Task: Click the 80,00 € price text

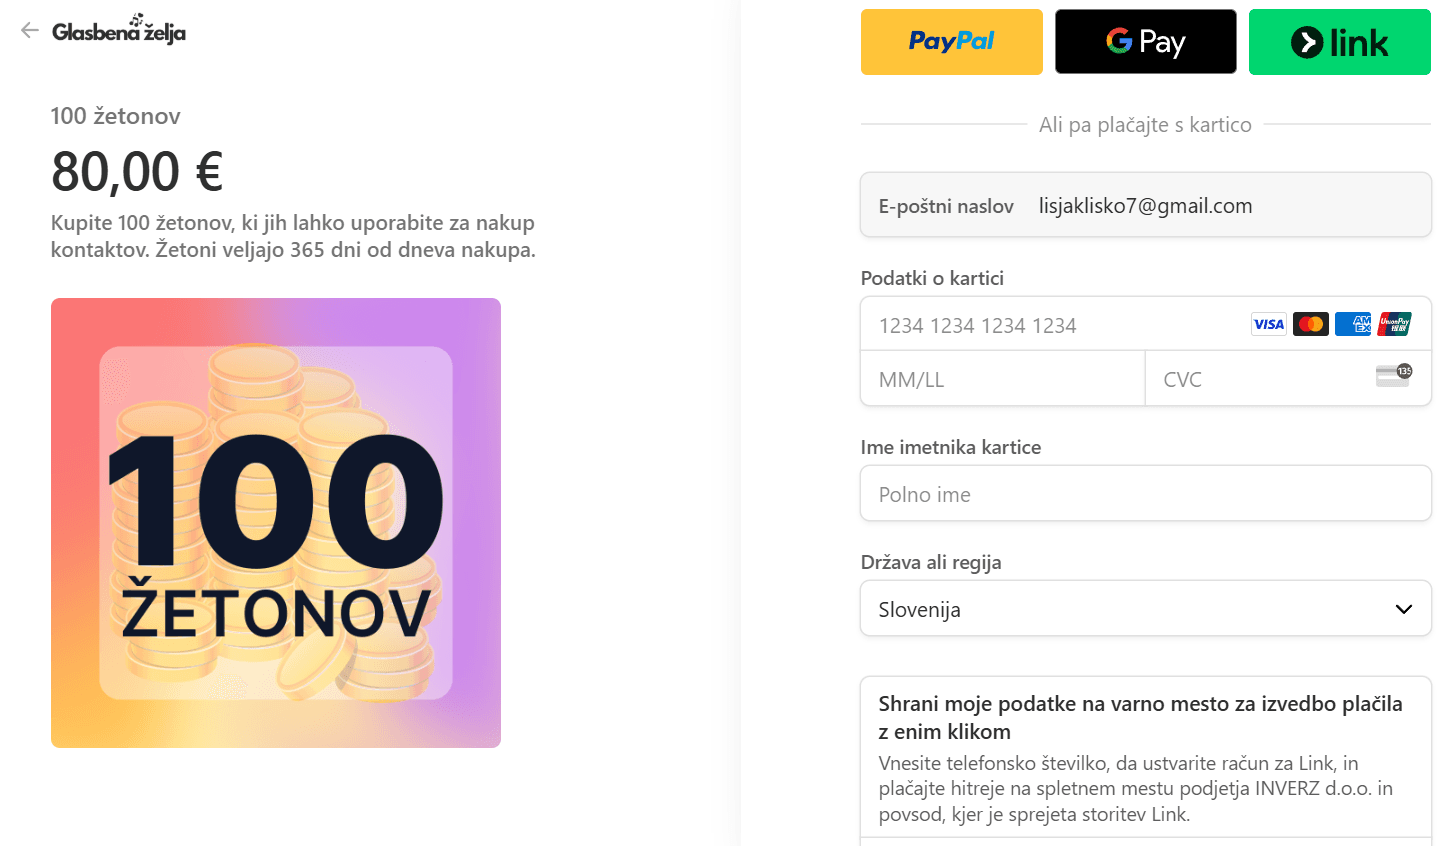Action: pyautogui.click(x=137, y=171)
